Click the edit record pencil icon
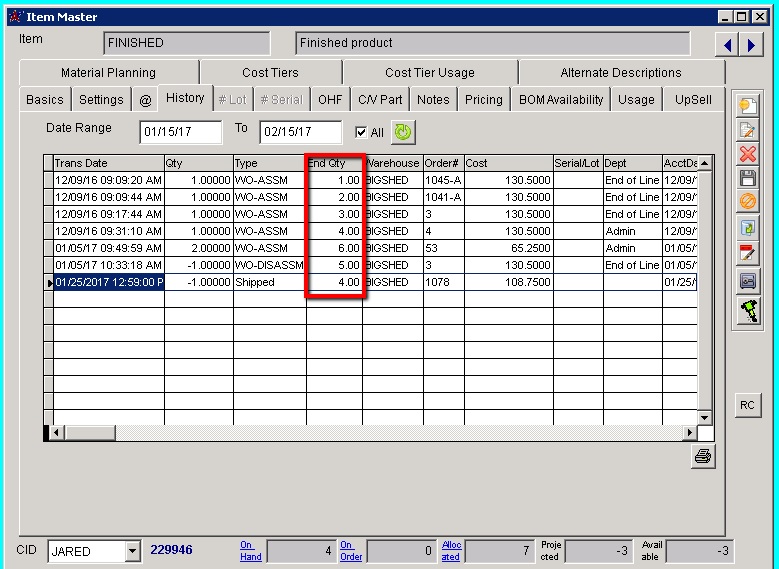The image size is (779, 569). click(747, 130)
